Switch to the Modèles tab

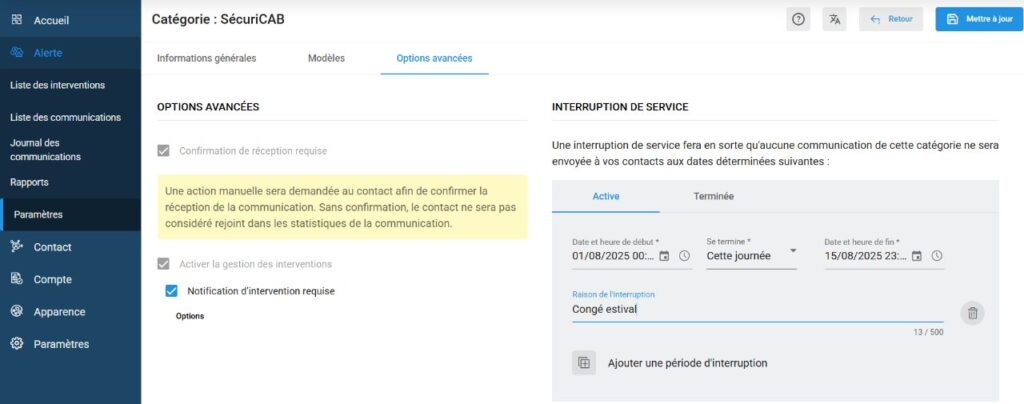click(326, 58)
